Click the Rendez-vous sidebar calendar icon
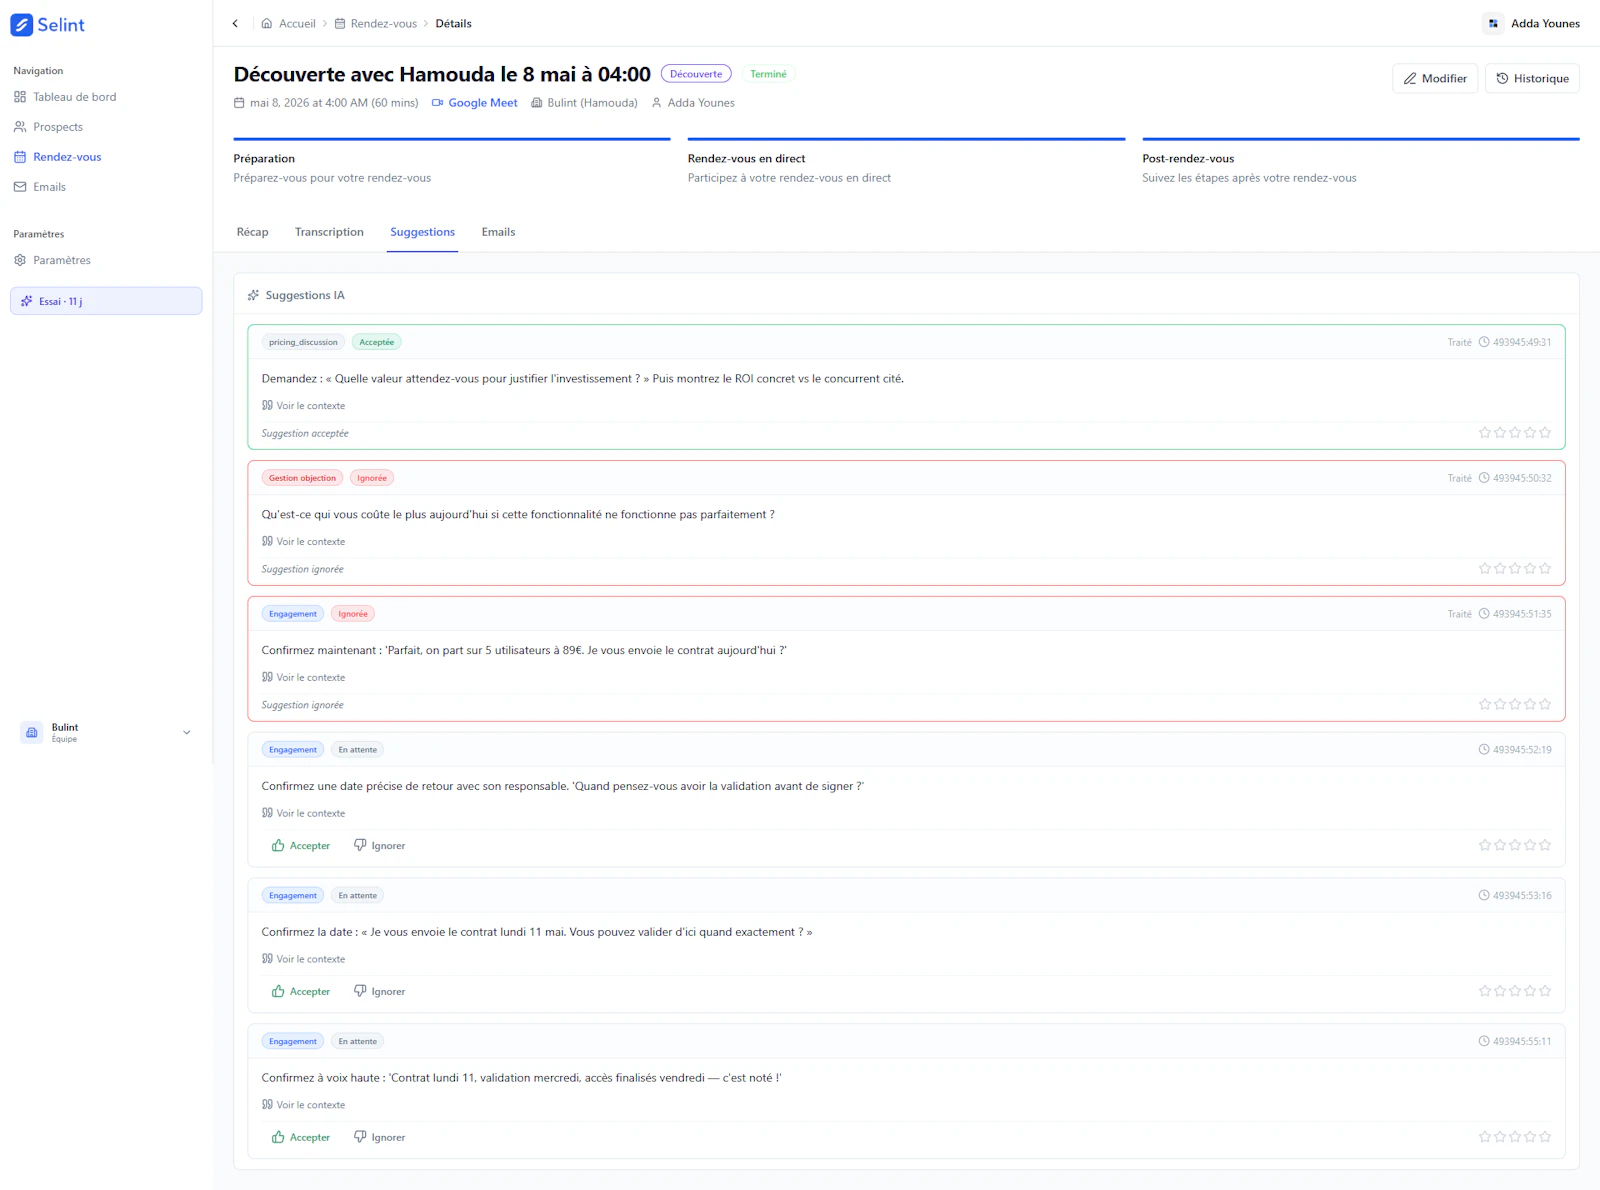The width and height of the screenshot is (1600, 1190). pyautogui.click(x=20, y=157)
